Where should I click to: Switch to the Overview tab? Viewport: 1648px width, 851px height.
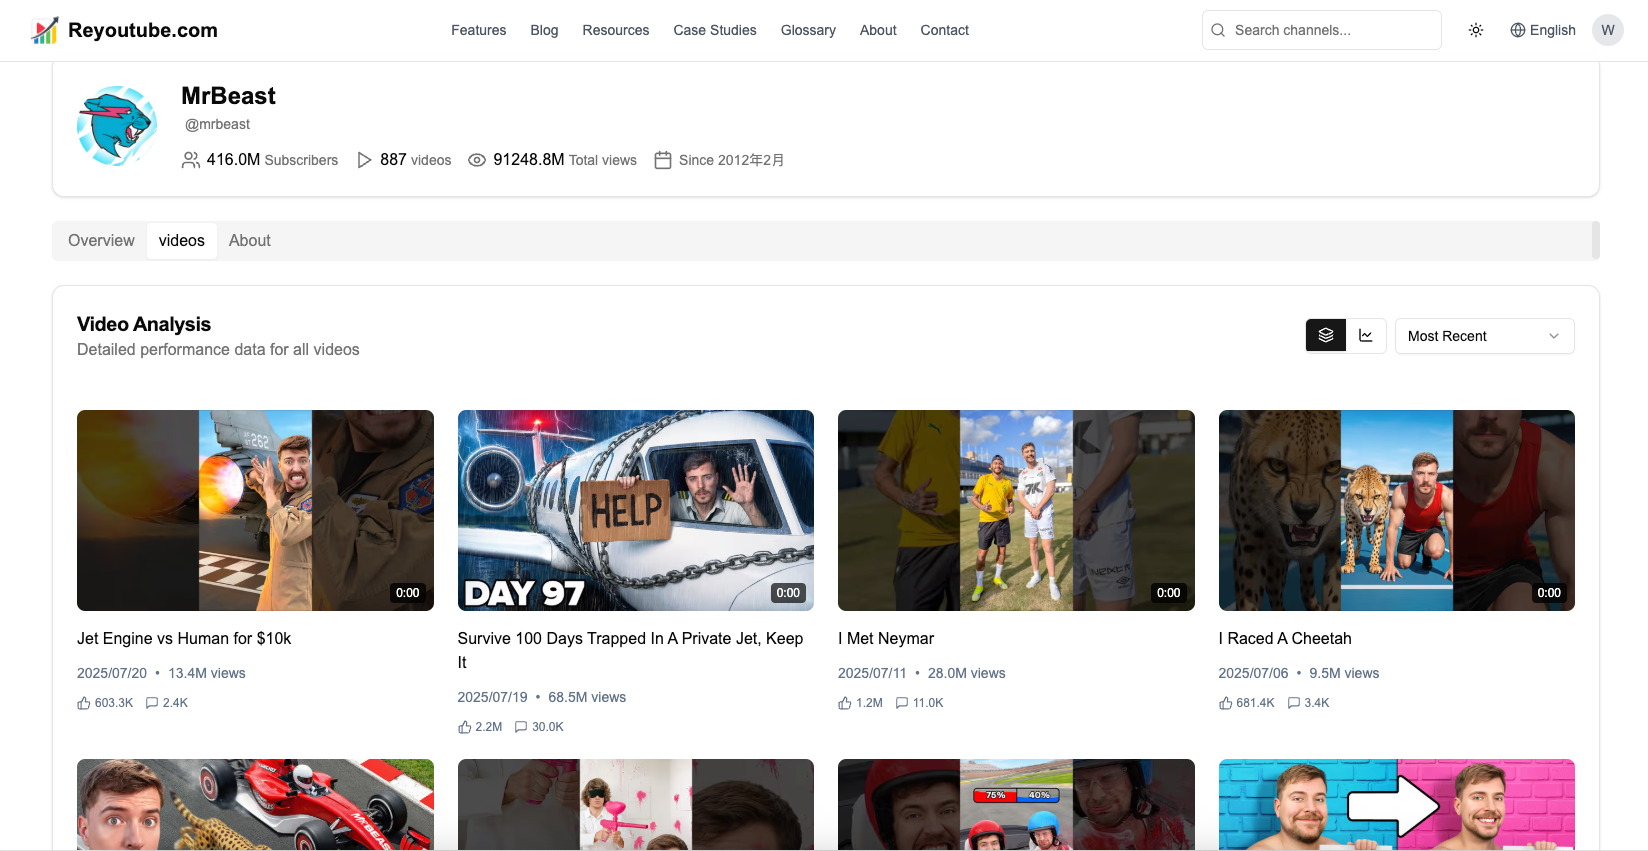[101, 241]
